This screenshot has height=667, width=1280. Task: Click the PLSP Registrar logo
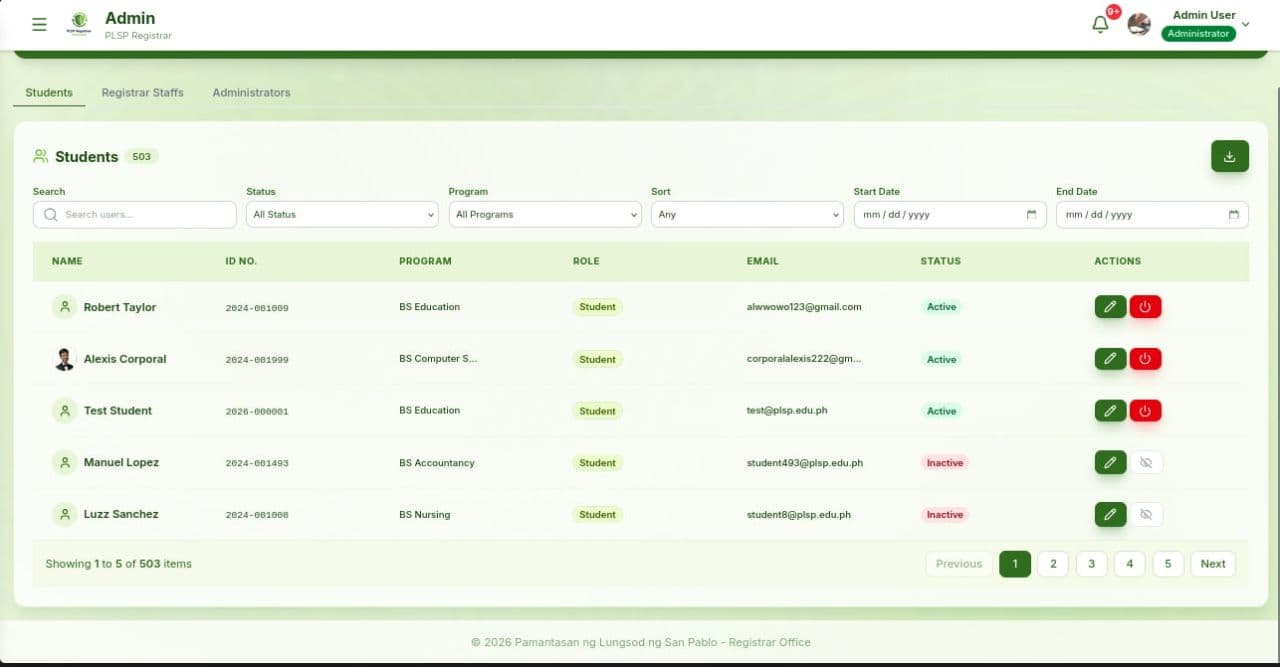(x=79, y=24)
